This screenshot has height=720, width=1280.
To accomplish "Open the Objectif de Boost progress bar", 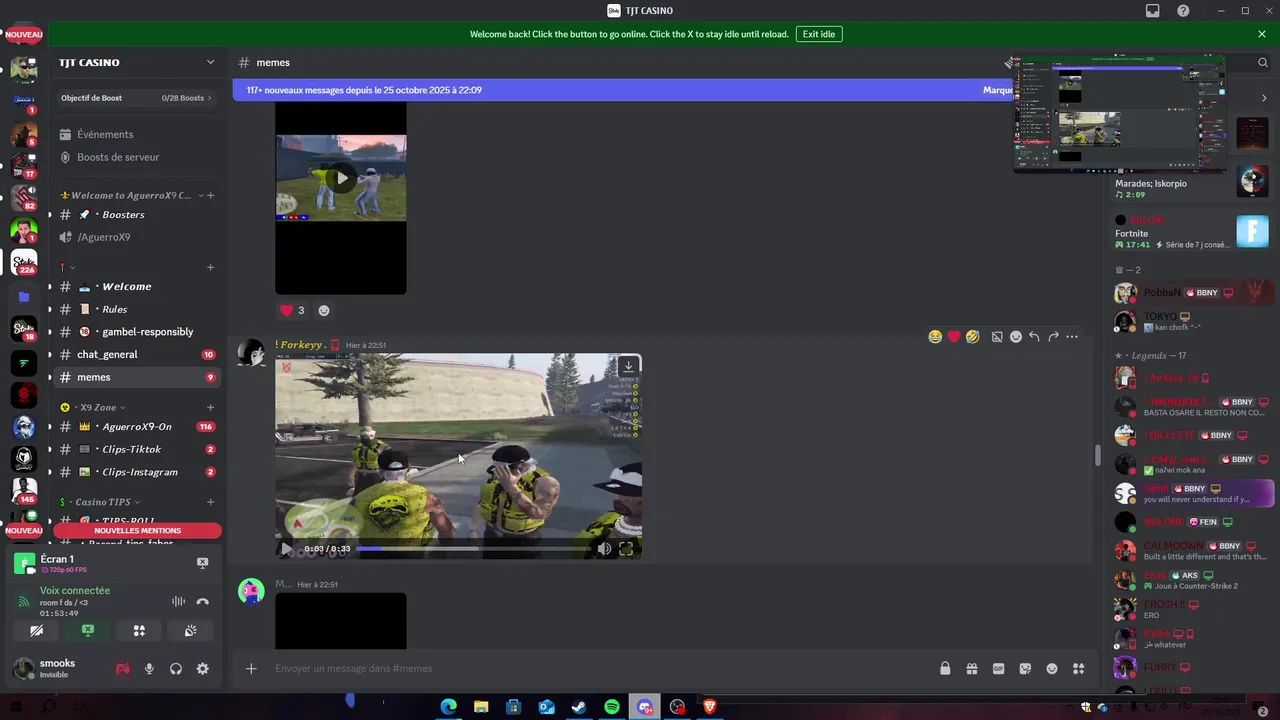I will (136, 98).
